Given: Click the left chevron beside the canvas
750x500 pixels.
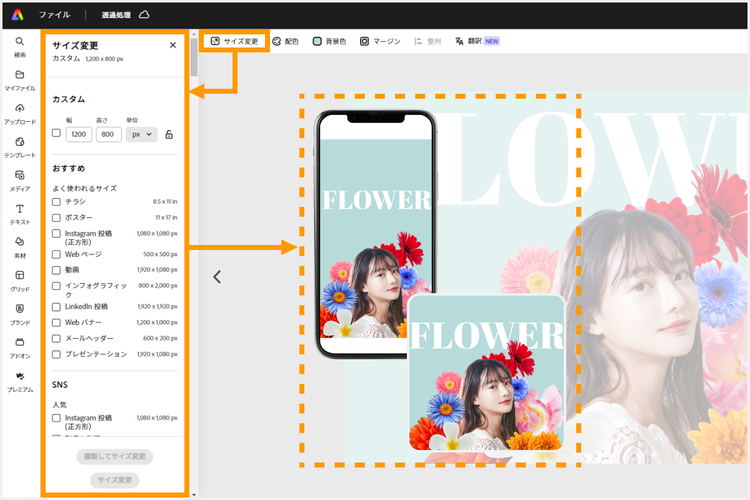Looking at the screenshot, I should point(217,277).
